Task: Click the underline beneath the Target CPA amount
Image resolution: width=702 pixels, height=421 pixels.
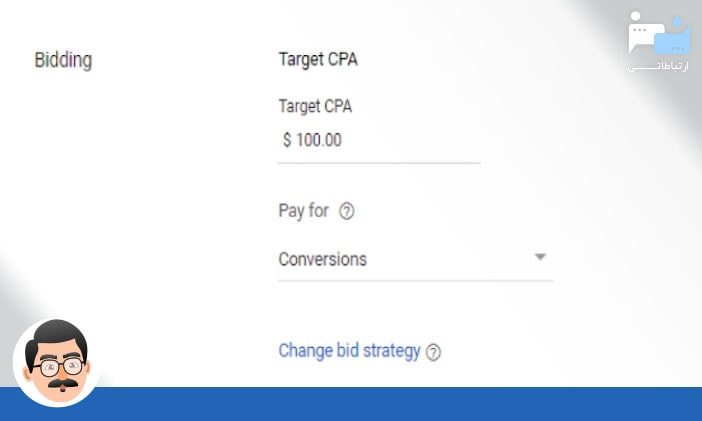Action: [x=379, y=162]
